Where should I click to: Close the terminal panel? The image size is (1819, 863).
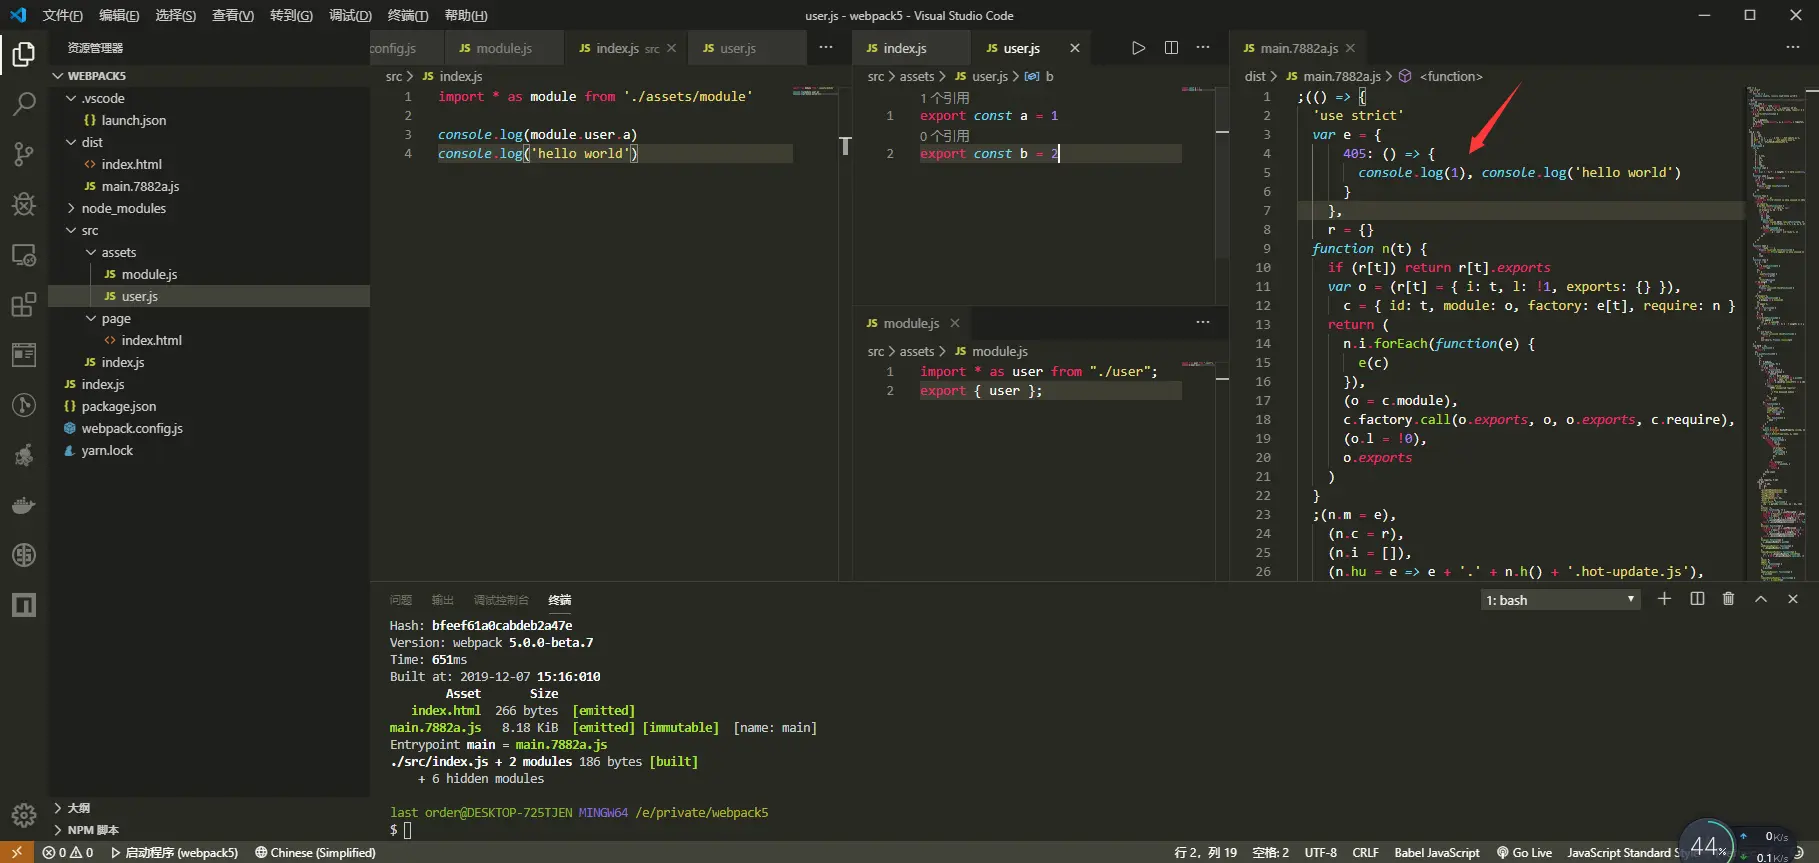point(1793,599)
